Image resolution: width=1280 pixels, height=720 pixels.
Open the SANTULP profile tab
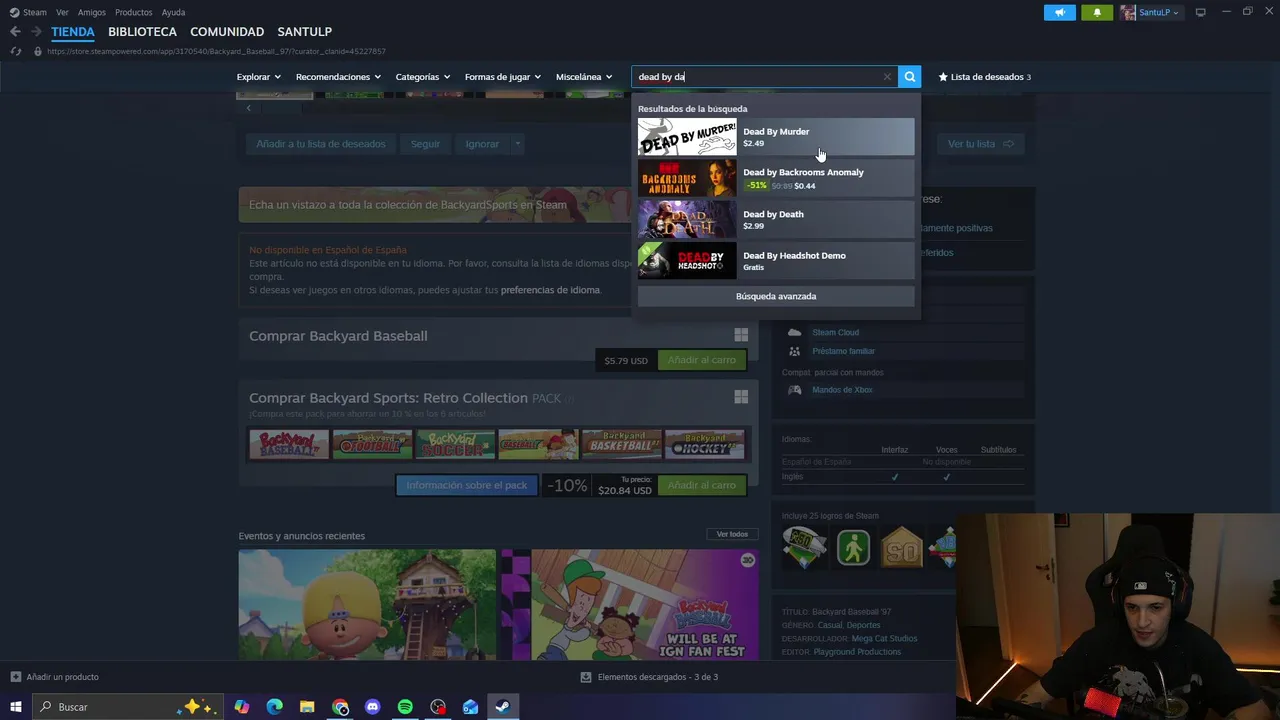304,32
